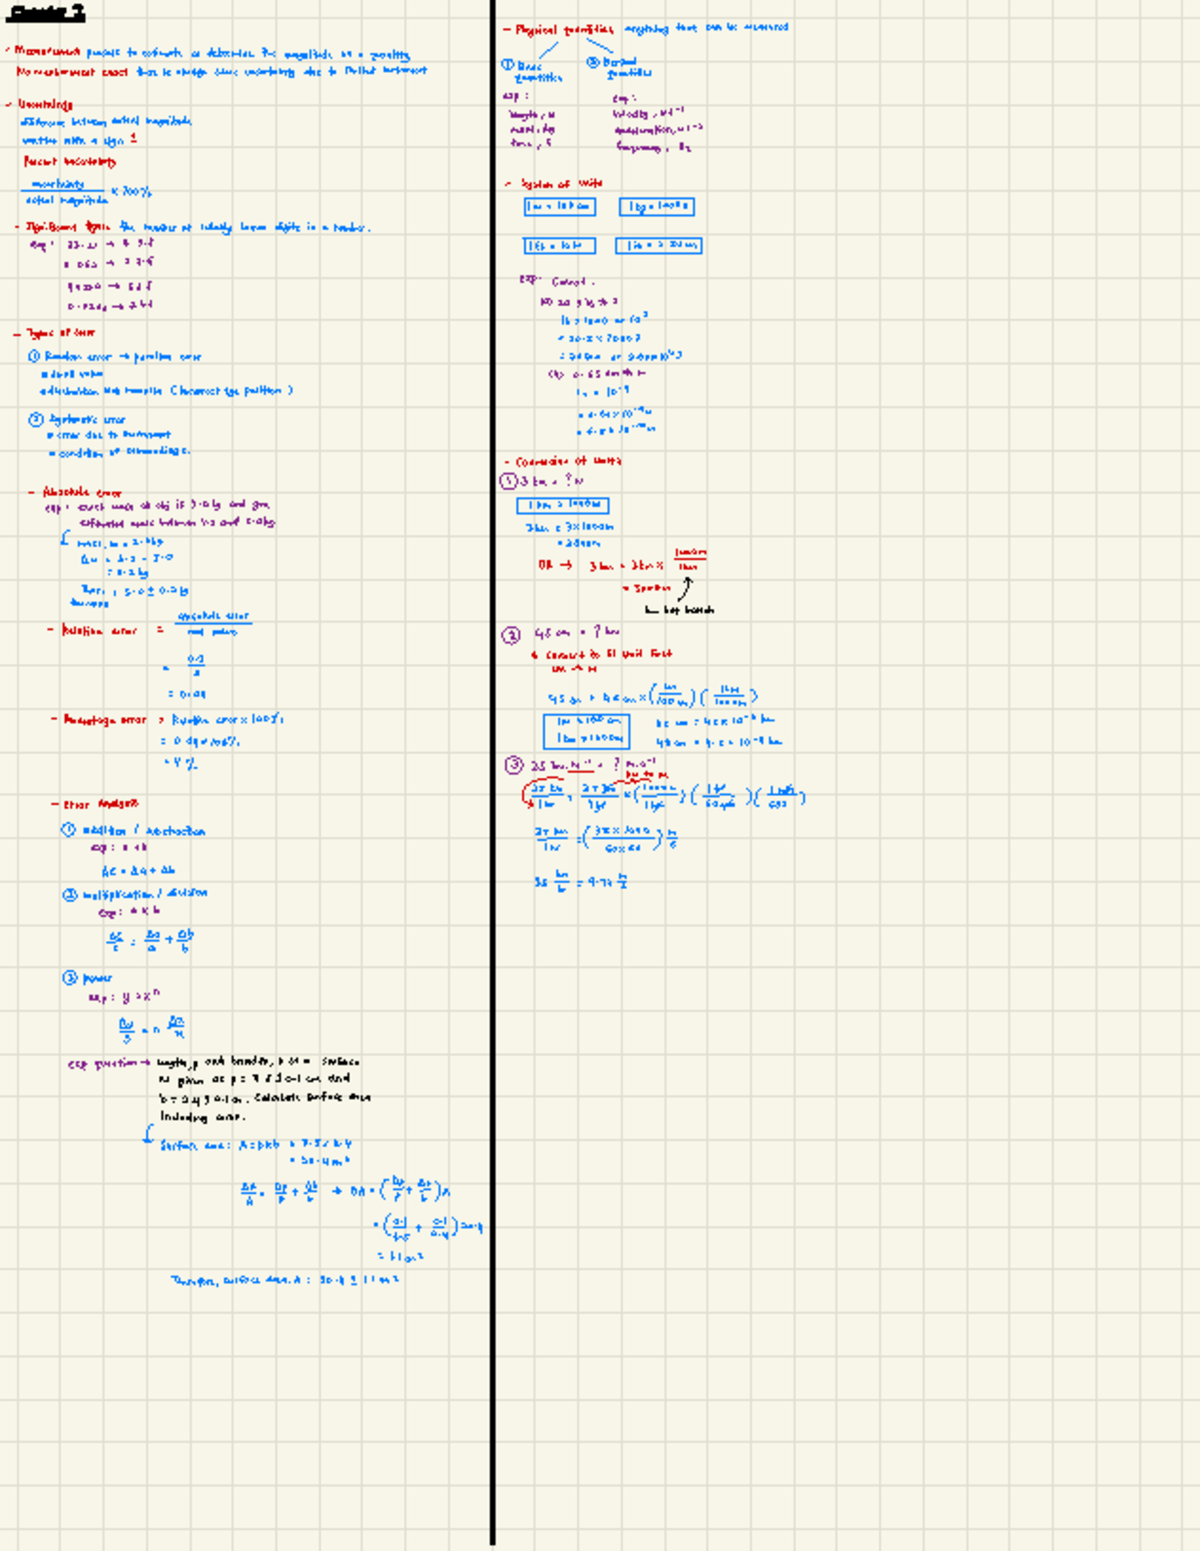
Task: Click the boxed 1 GB = 10⁹ B conversion
Action: pyautogui.click(x=560, y=245)
